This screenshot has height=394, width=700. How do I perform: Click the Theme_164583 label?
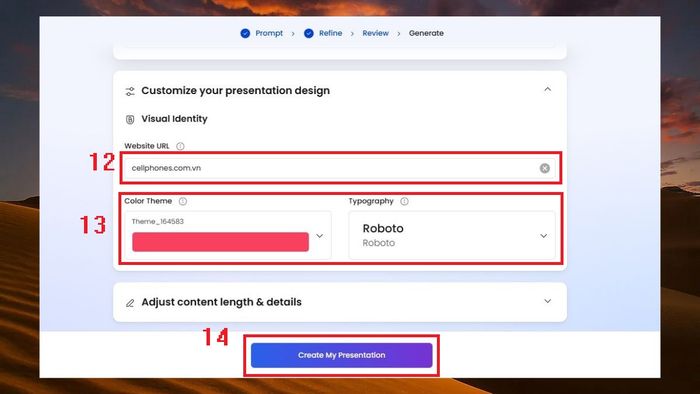coord(158,221)
